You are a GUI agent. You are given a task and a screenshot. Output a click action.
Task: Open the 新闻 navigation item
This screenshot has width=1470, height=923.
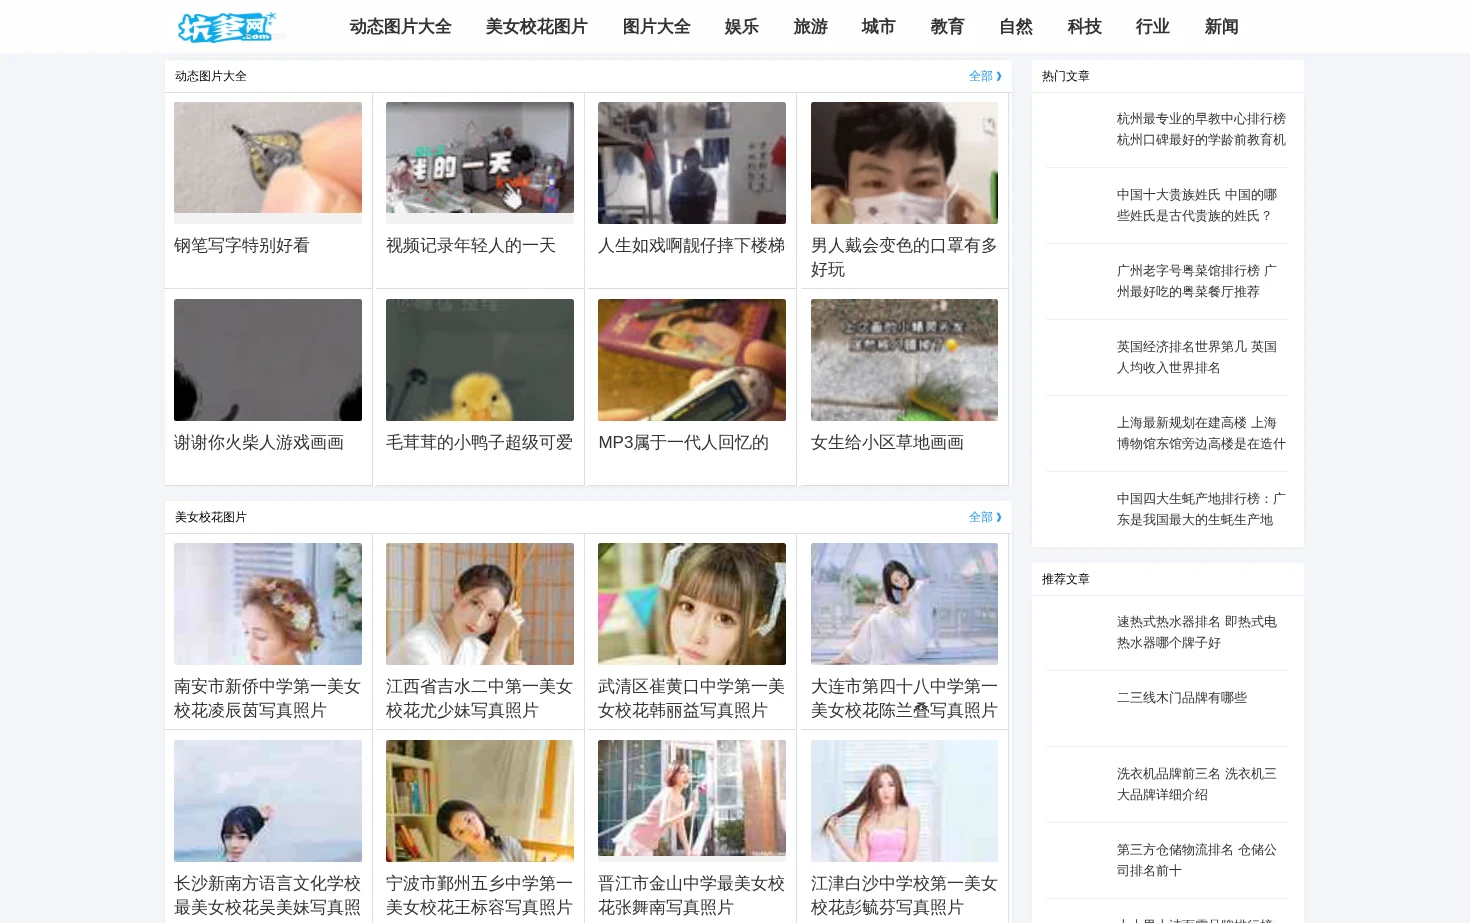[1221, 27]
